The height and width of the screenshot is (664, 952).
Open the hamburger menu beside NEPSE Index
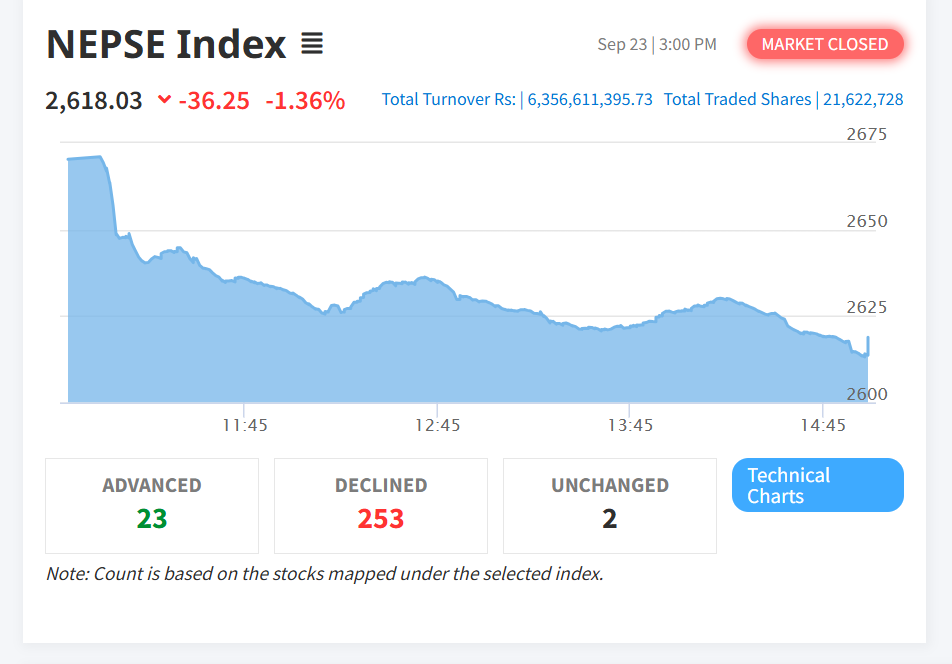click(x=312, y=44)
